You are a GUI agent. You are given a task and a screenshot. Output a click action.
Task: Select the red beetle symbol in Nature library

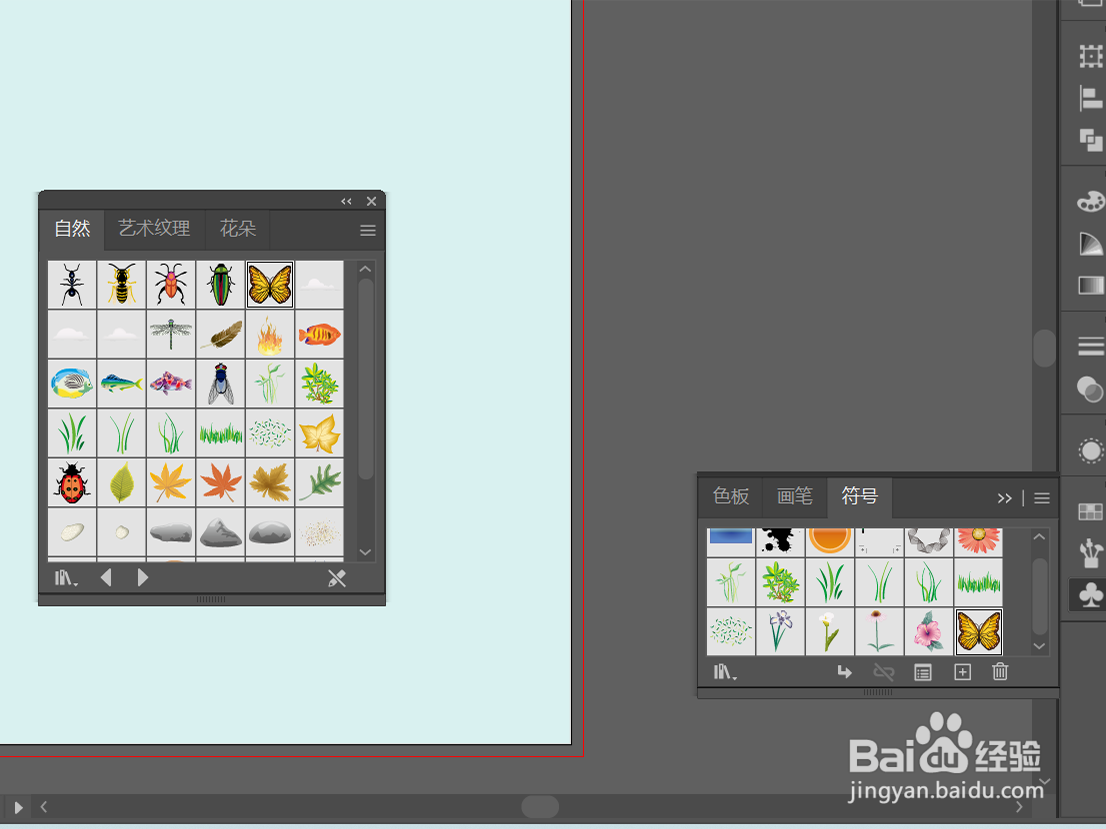click(171, 284)
